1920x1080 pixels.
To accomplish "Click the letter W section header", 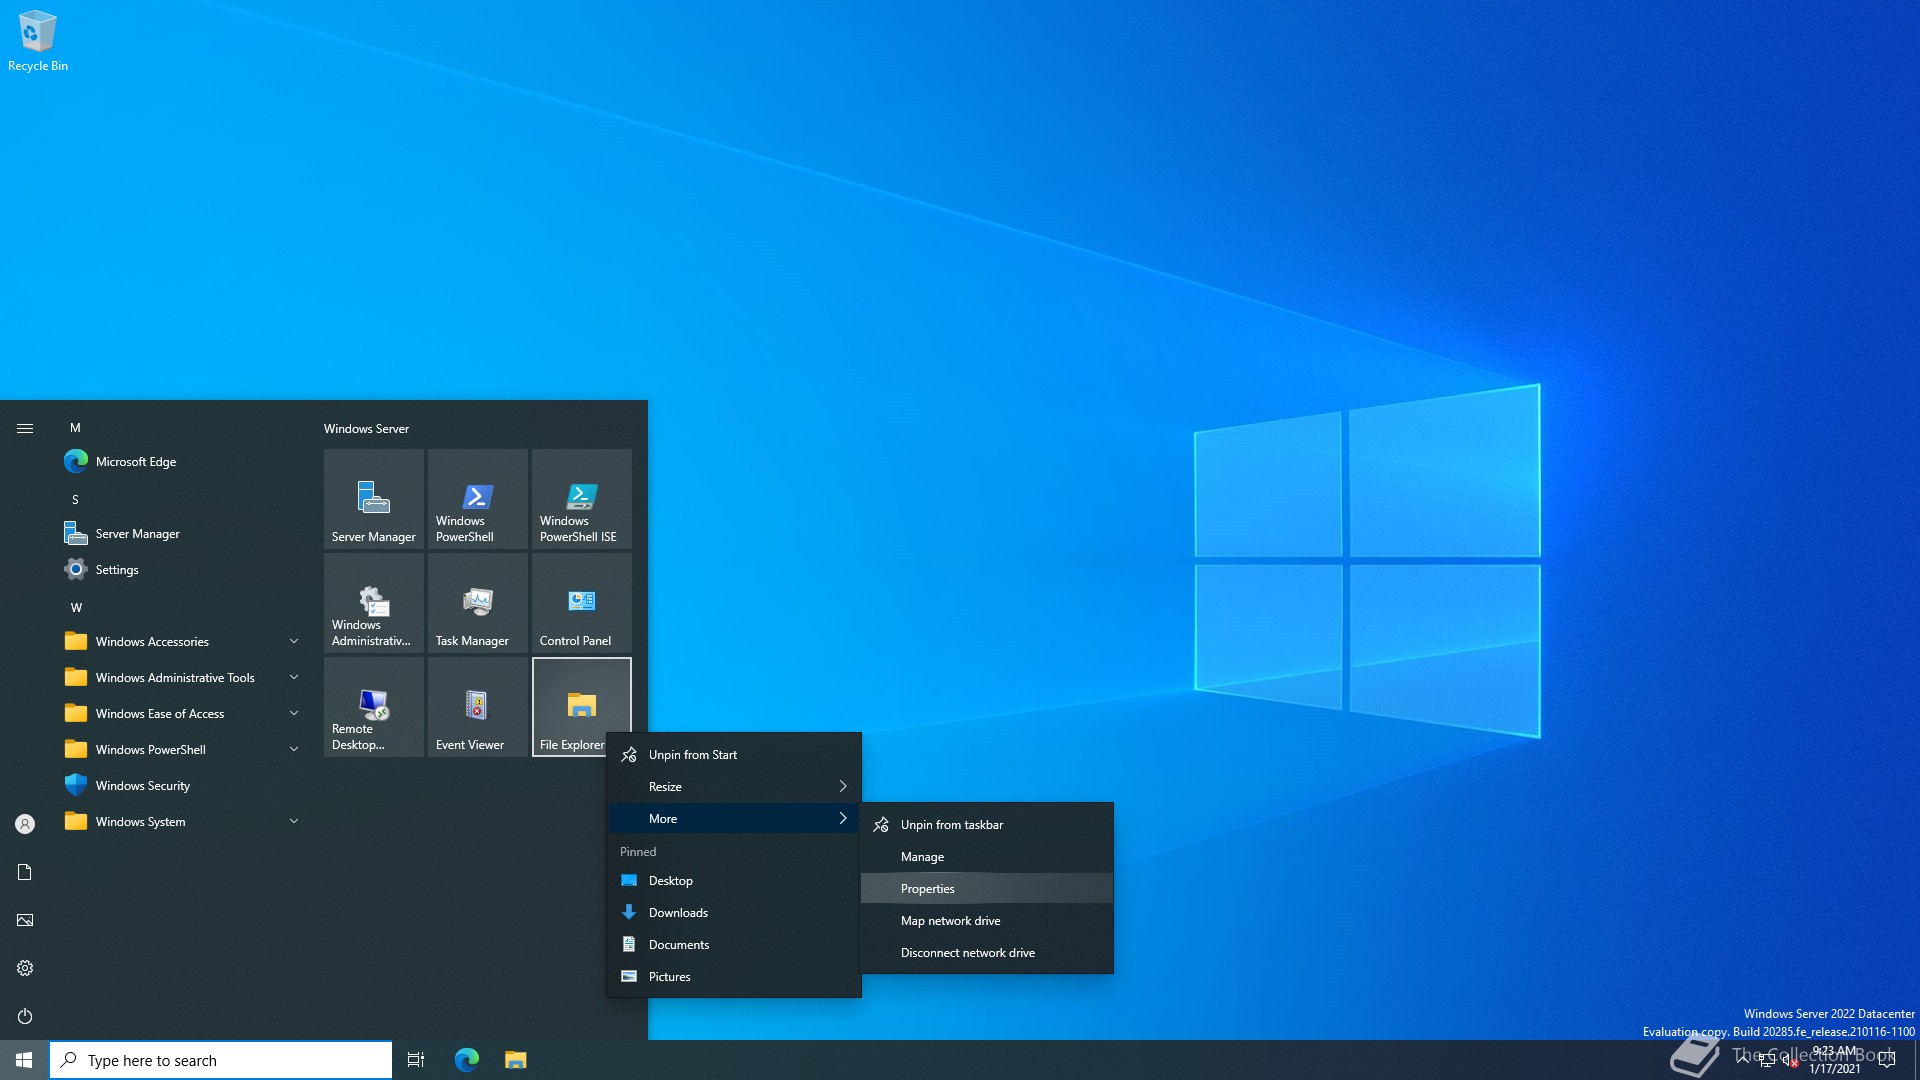I will click(x=76, y=608).
